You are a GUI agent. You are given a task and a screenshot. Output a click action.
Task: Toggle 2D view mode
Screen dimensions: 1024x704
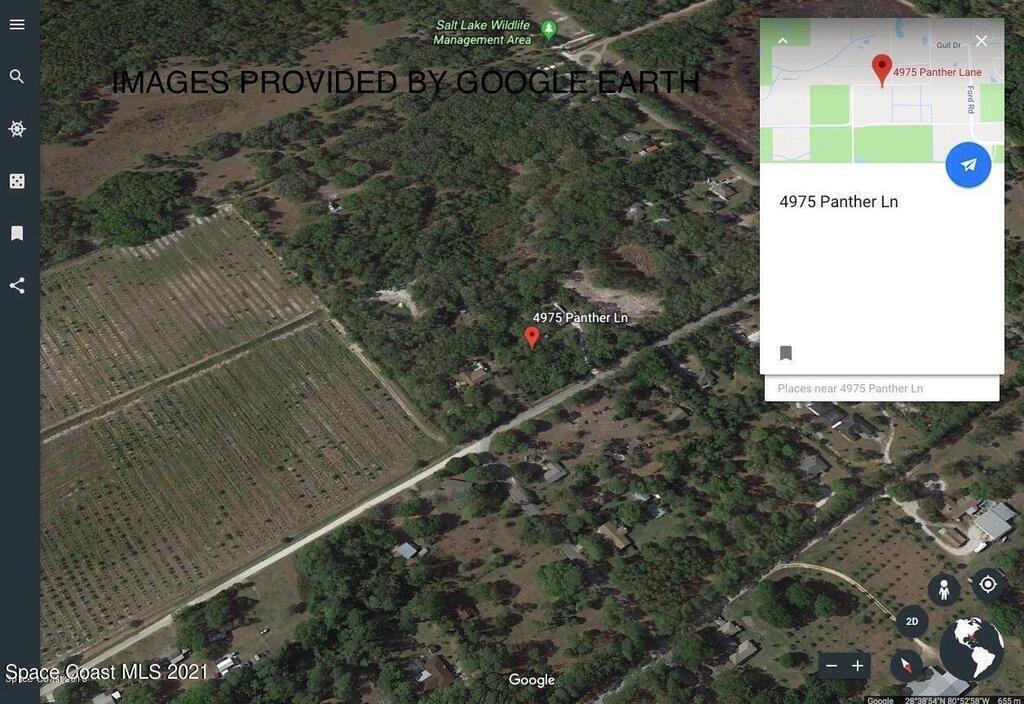coord(912,621)
